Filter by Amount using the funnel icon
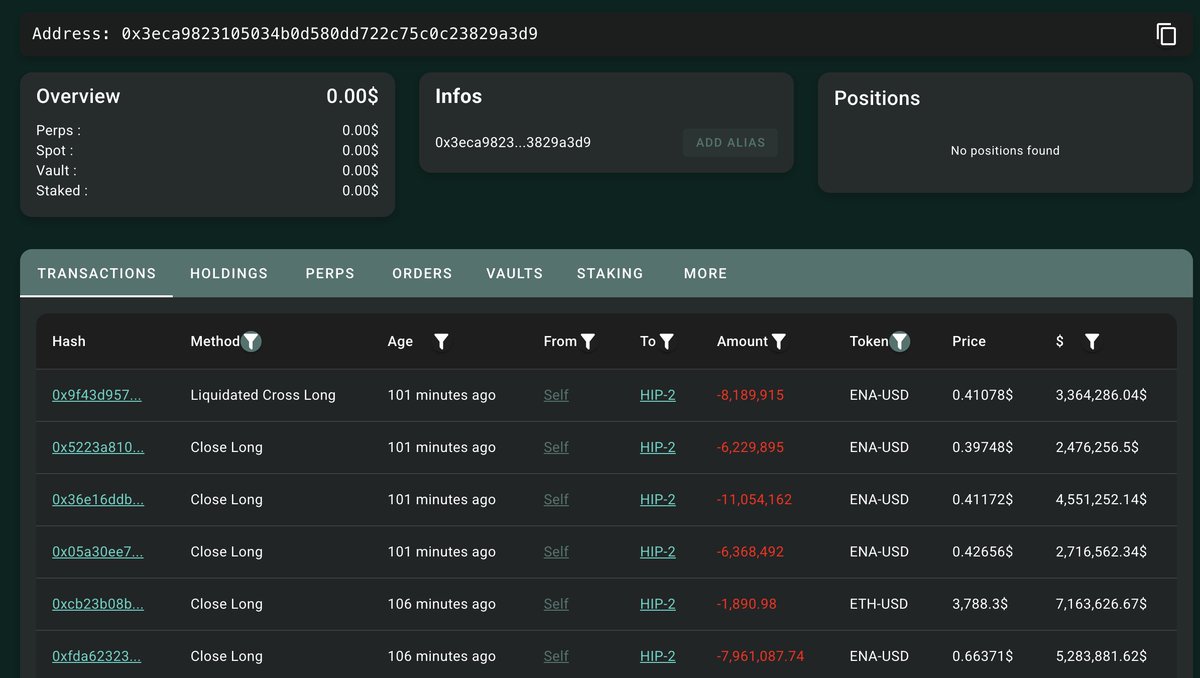The width and height of the screenshot is (1200, 678). [779, 342]
